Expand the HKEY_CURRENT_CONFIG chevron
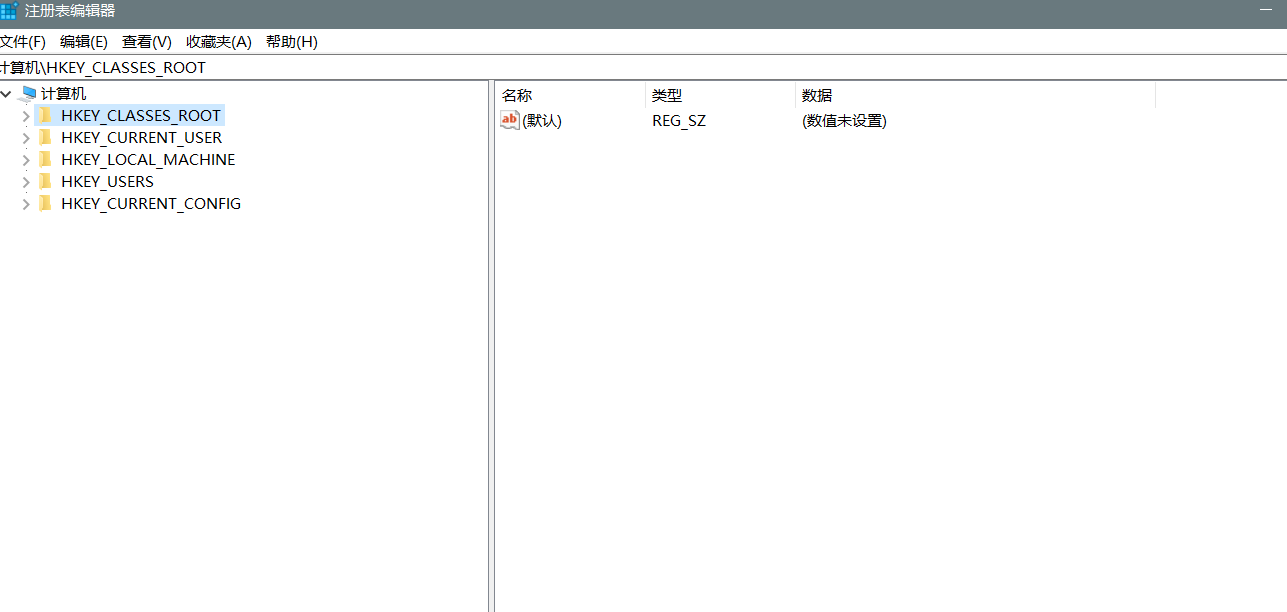This screenshot has width=1287, height=612. (26, 204)
